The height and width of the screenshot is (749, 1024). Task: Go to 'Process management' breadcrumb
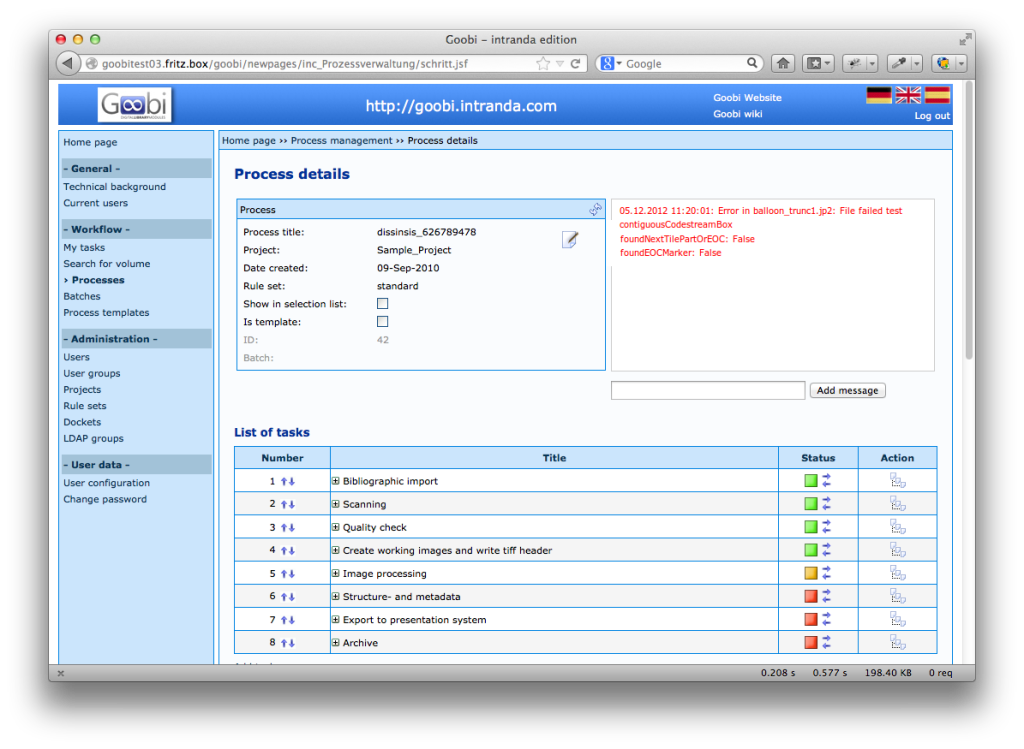[342, 140]
